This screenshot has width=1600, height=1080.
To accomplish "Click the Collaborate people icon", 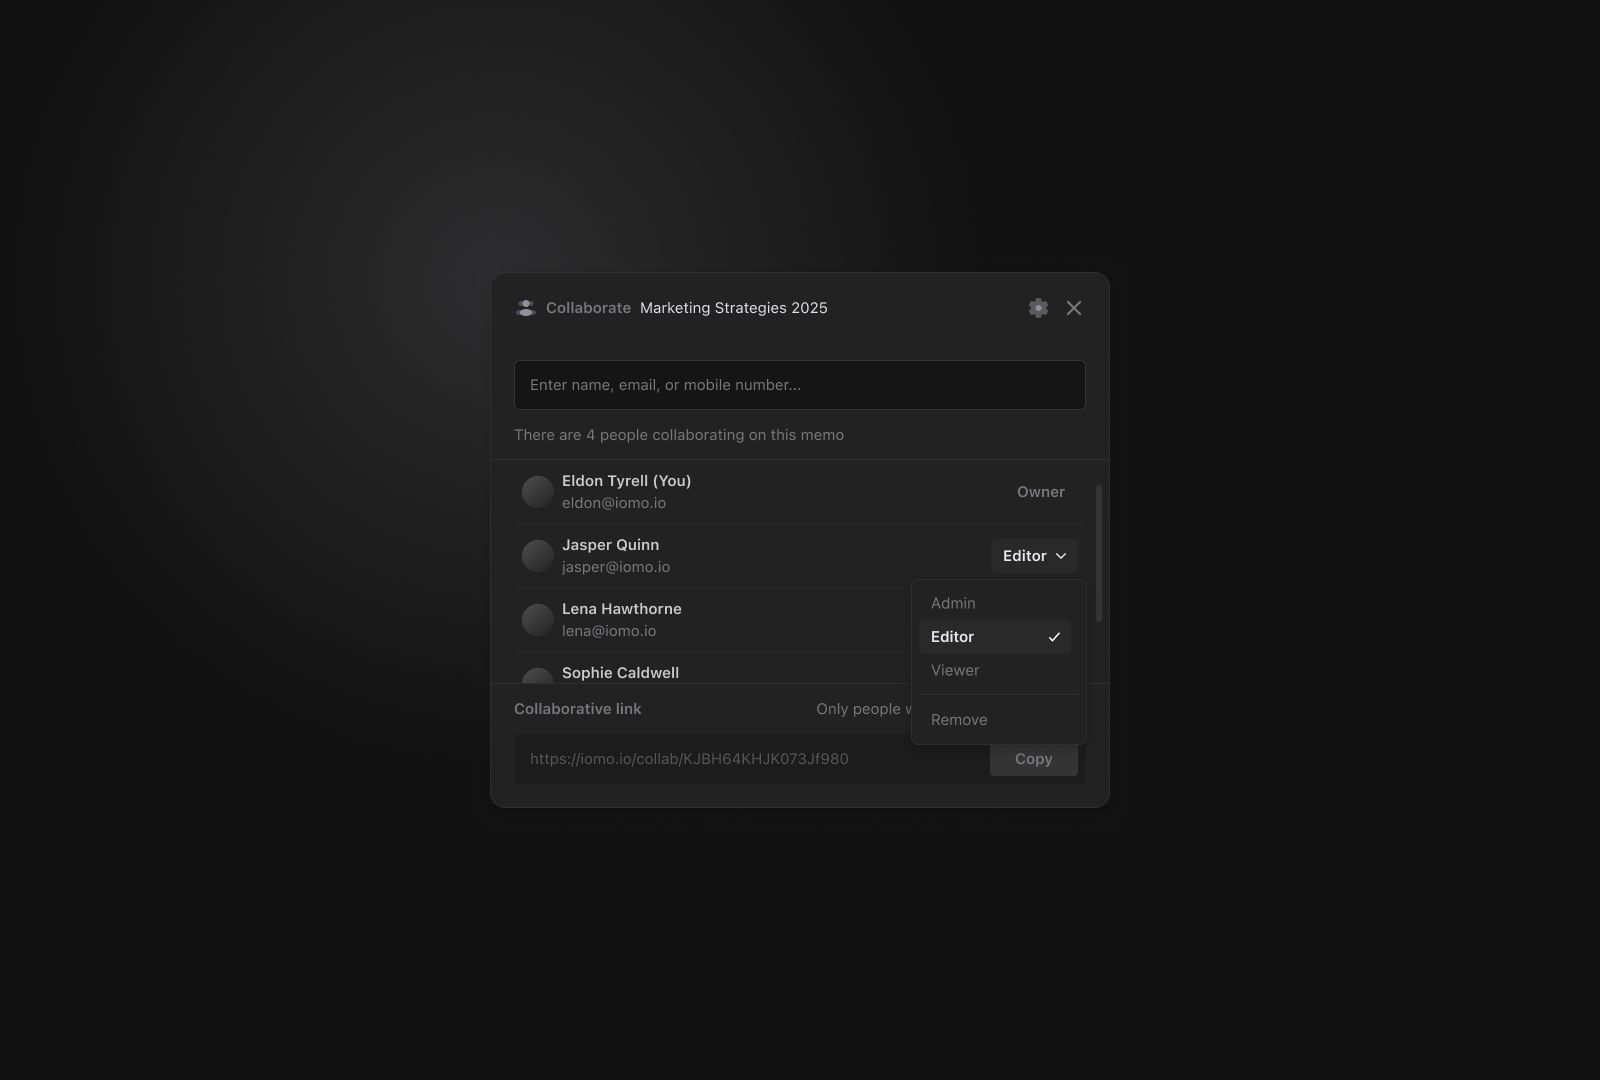I will (526, 308).
